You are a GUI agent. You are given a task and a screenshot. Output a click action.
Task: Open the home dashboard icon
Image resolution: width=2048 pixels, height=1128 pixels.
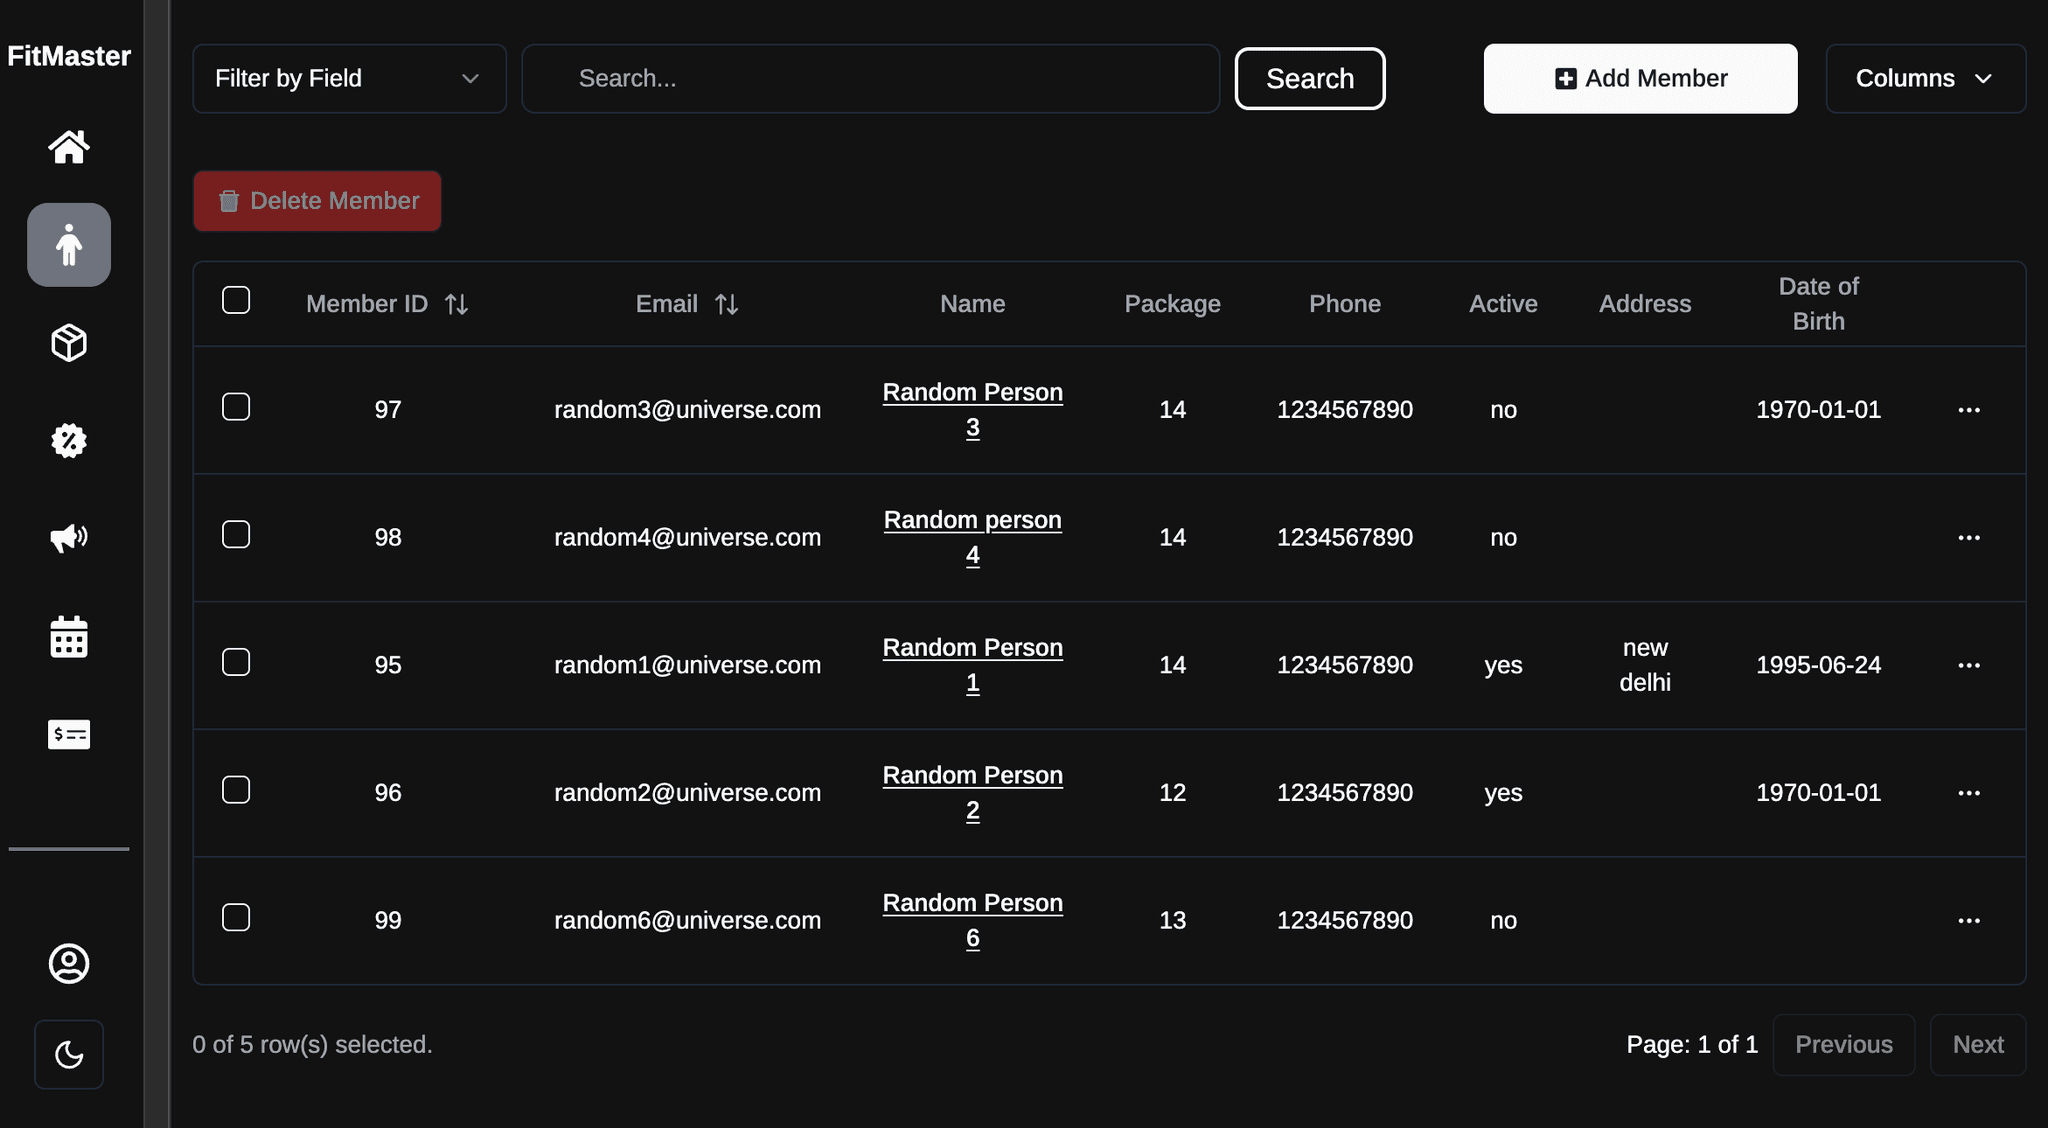click(x=69, y=147)
